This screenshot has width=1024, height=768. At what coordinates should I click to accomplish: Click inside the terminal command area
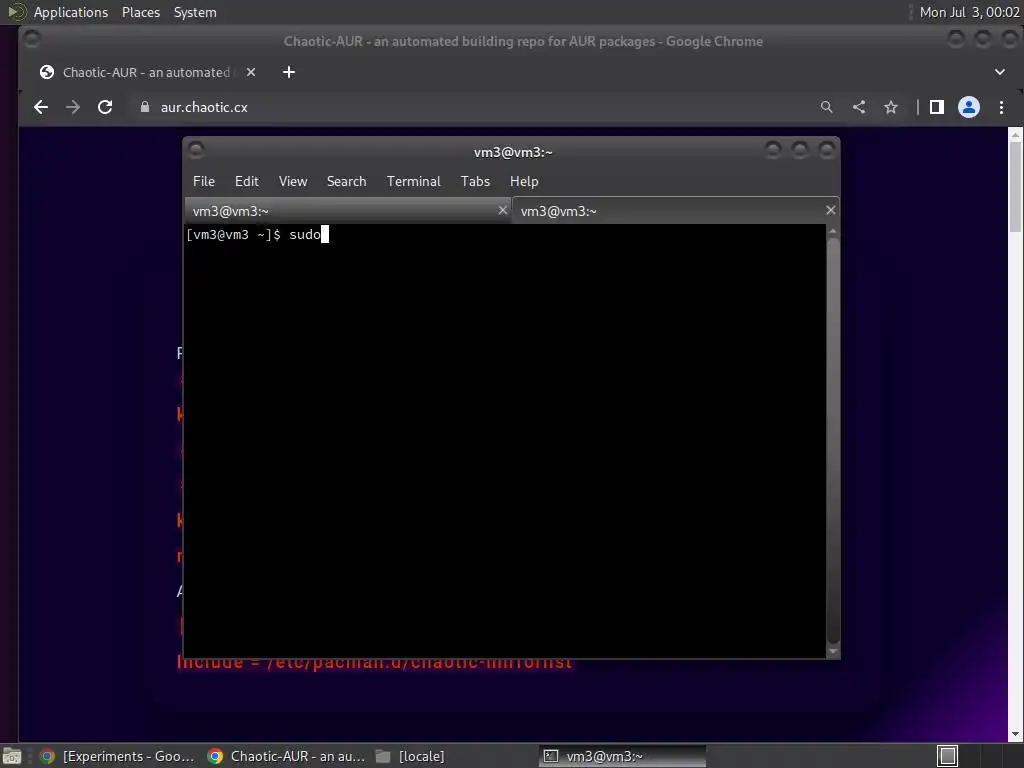point(505,441)
